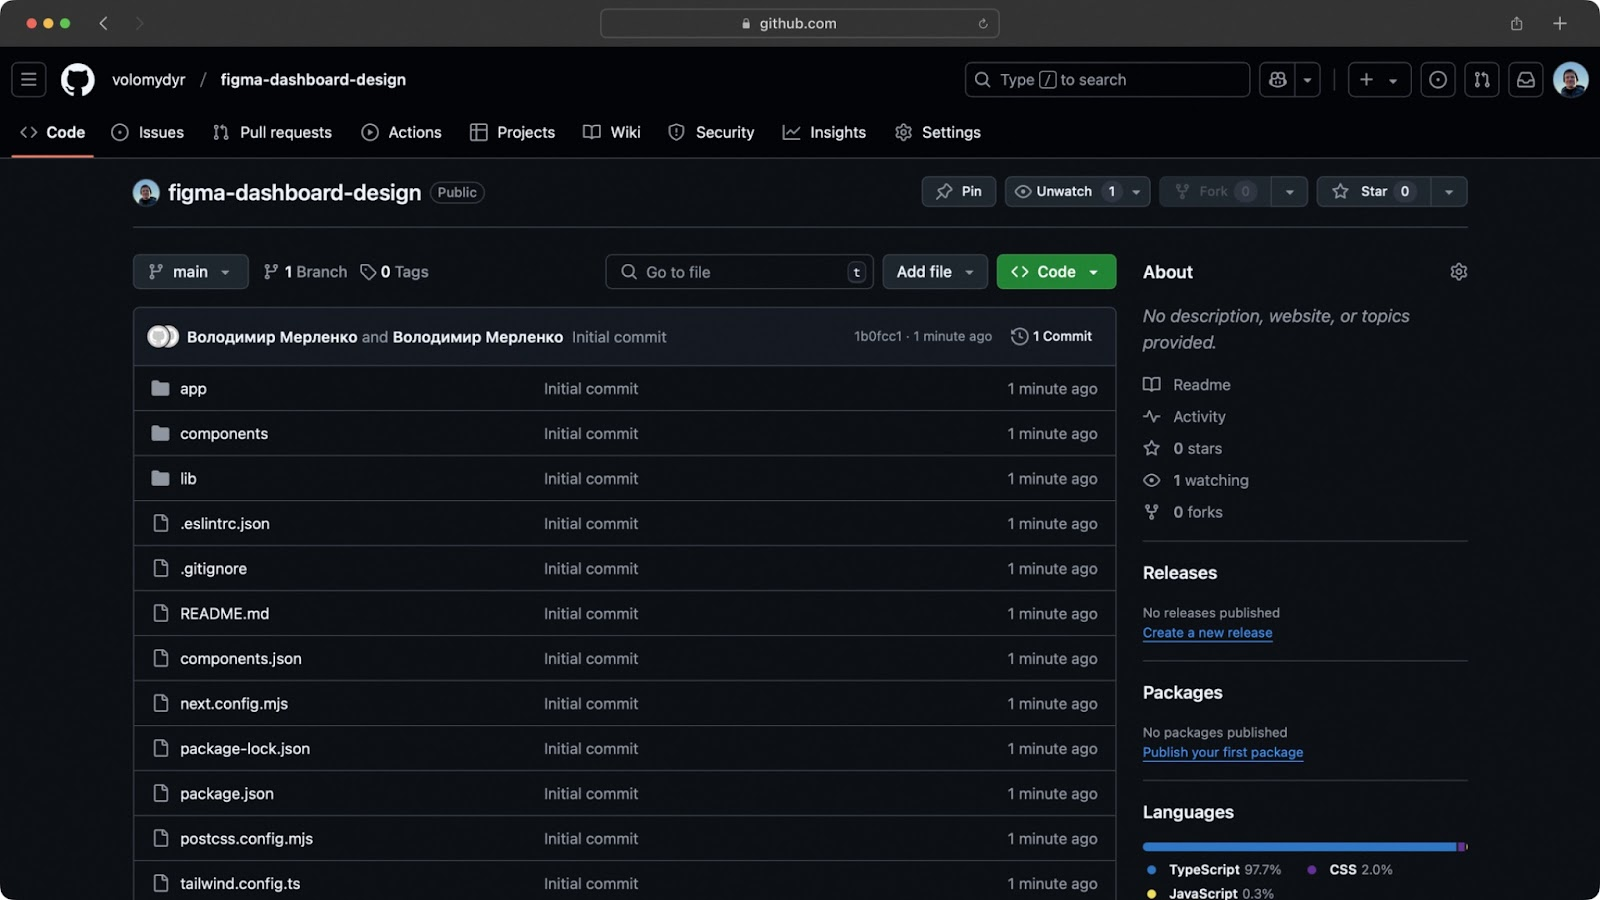Click the pull requests icon in header
This screenshot has height=900, width=1600.
[1482, 80]
